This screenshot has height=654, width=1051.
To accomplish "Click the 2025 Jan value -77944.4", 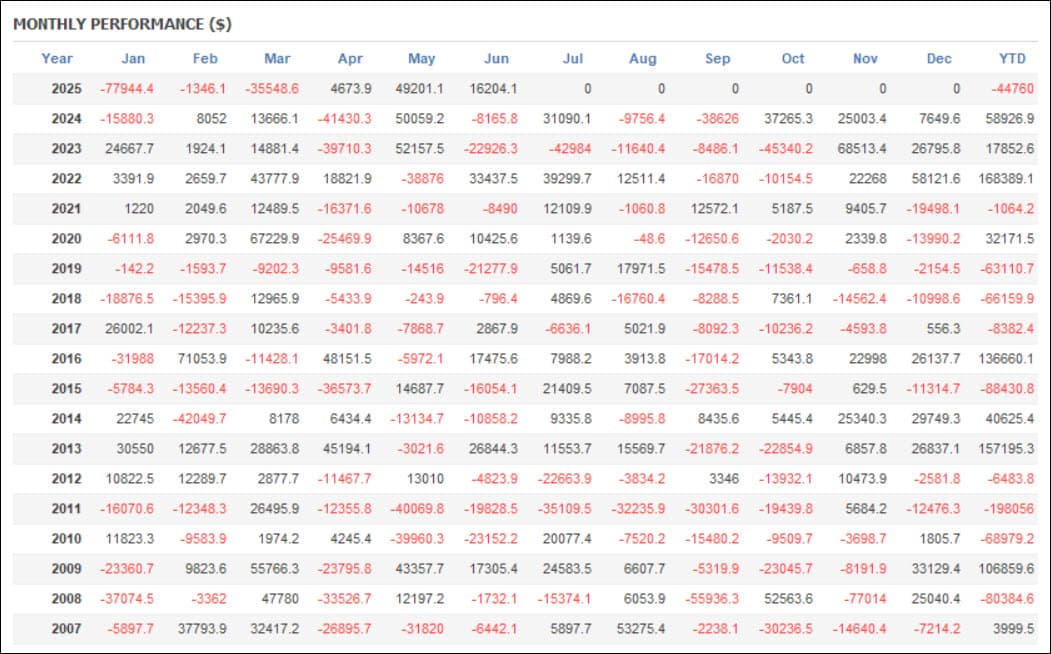I will [x=127, y=89].
